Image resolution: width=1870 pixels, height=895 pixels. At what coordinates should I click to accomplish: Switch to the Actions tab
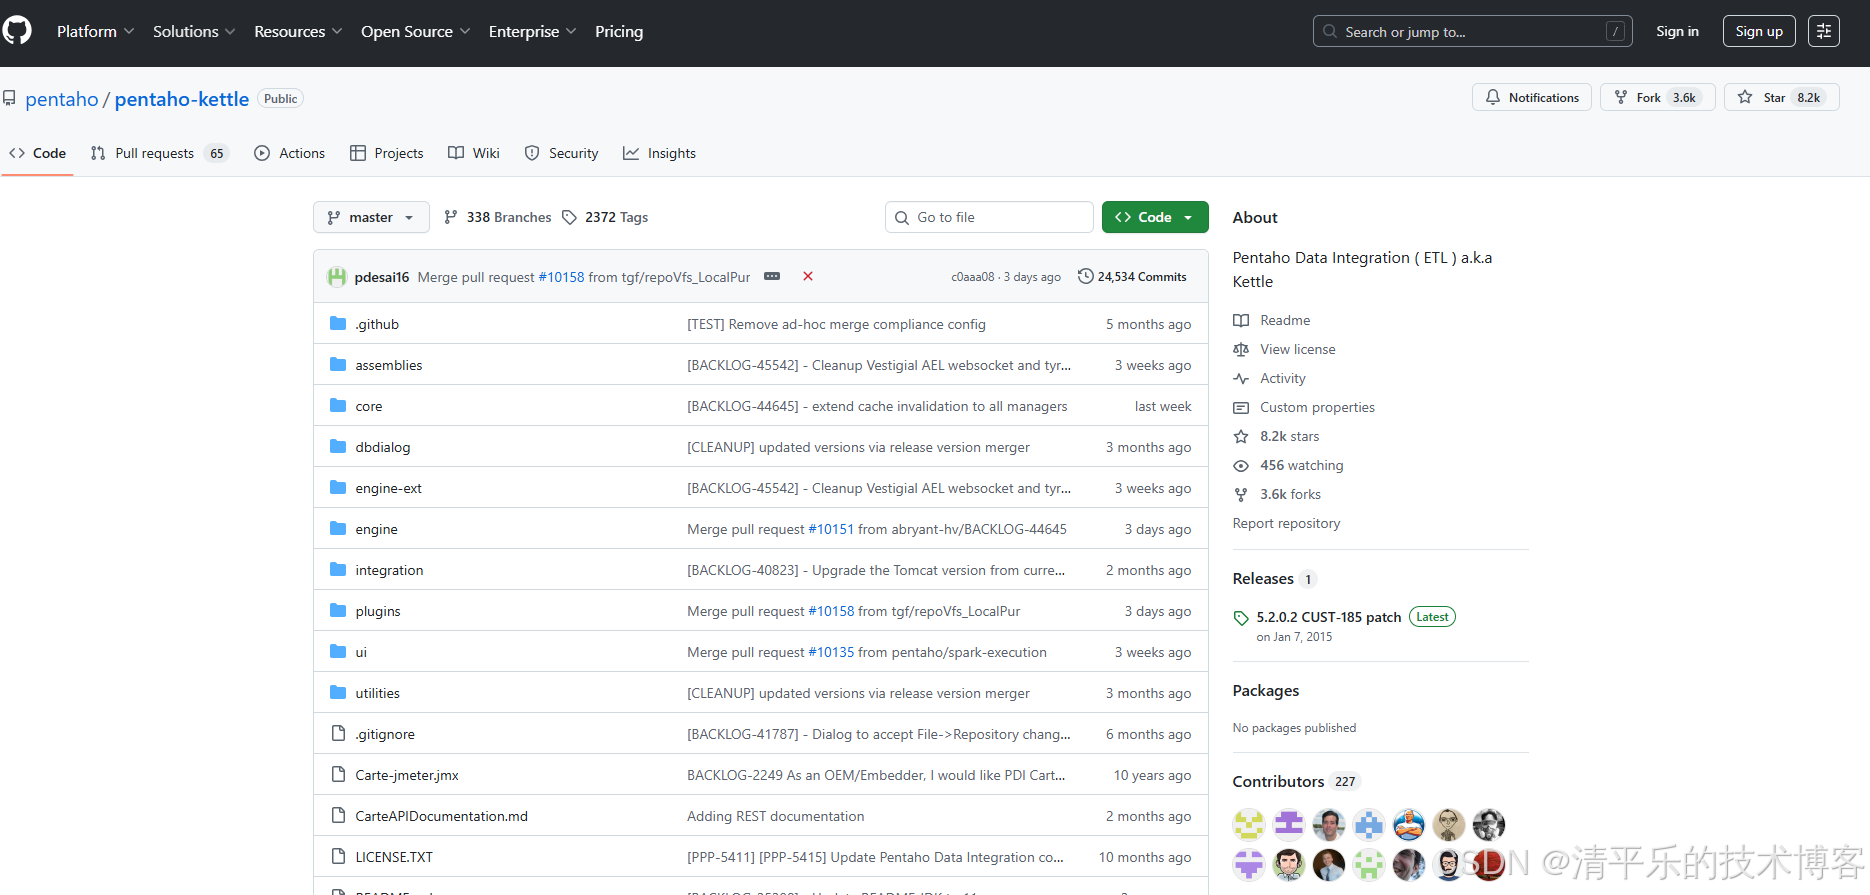(290, 153)
